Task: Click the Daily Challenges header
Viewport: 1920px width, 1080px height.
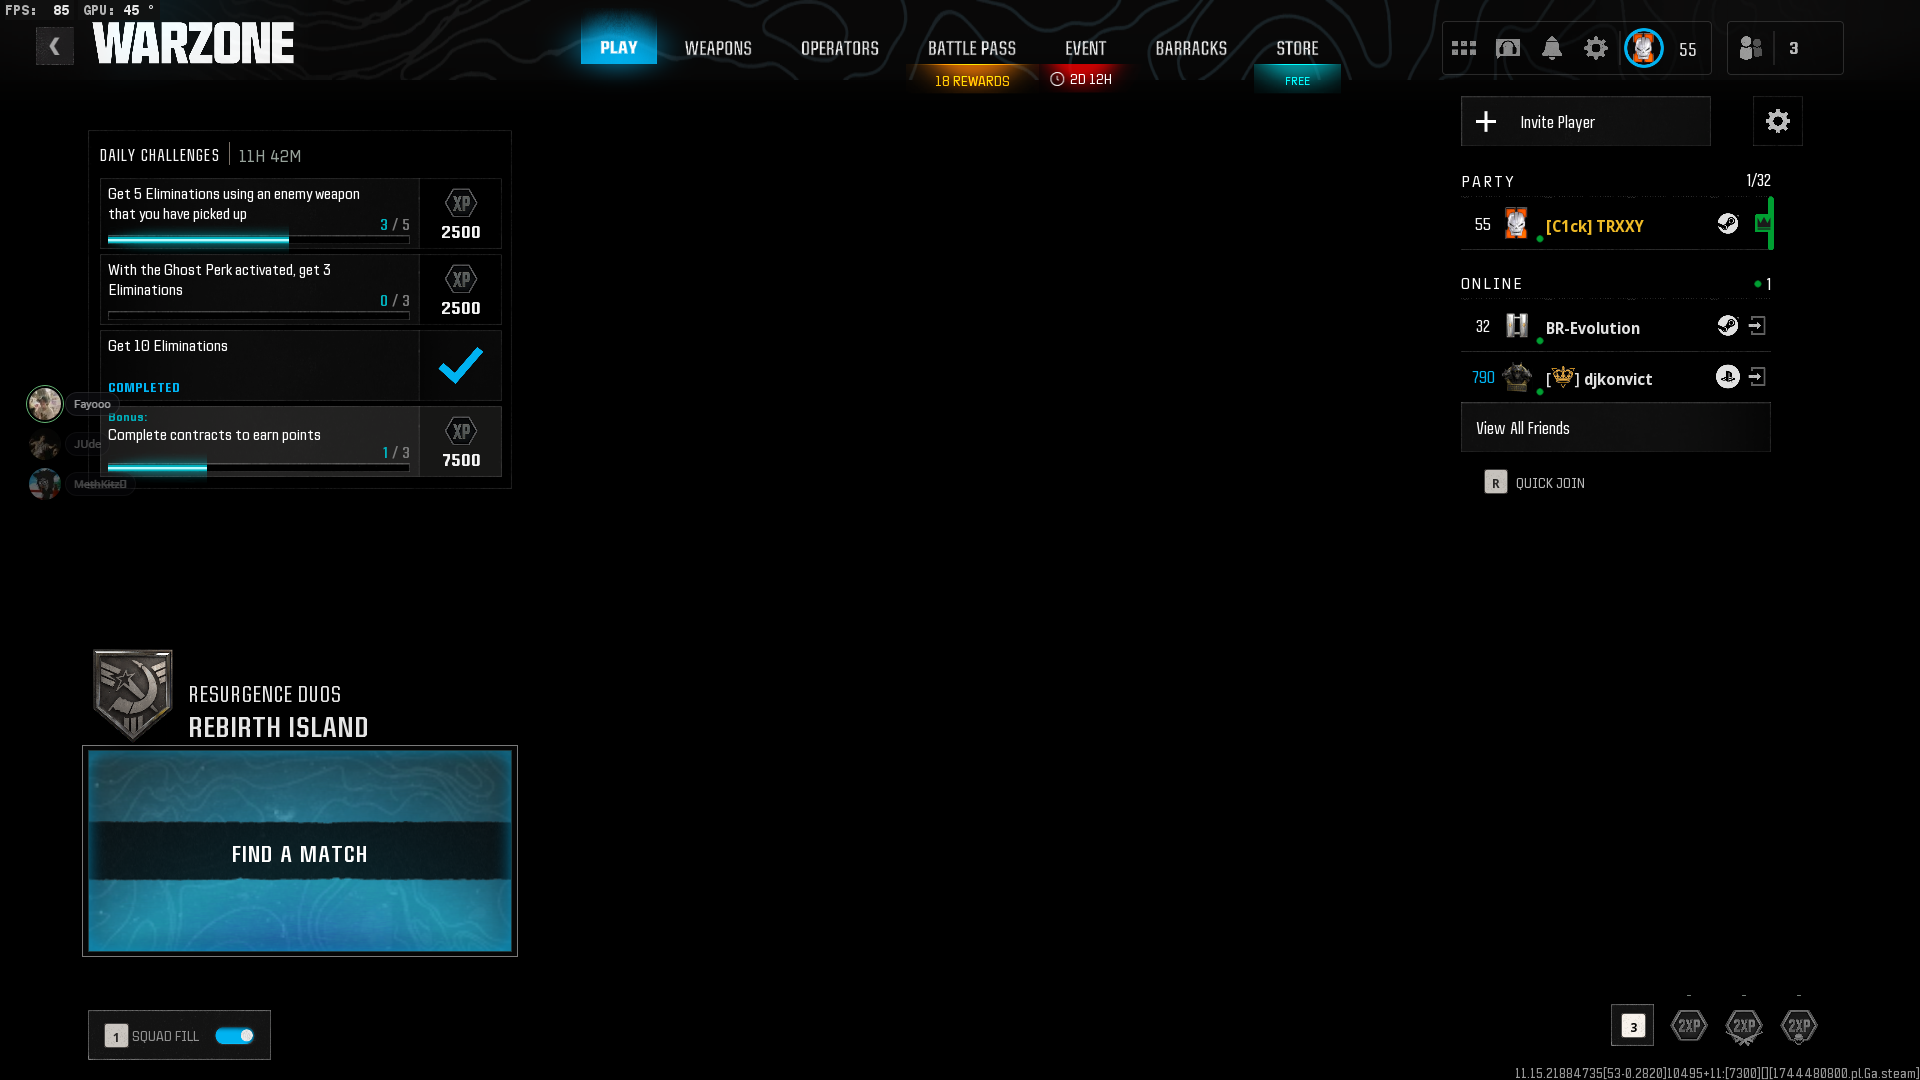Action: pos(160,155)
